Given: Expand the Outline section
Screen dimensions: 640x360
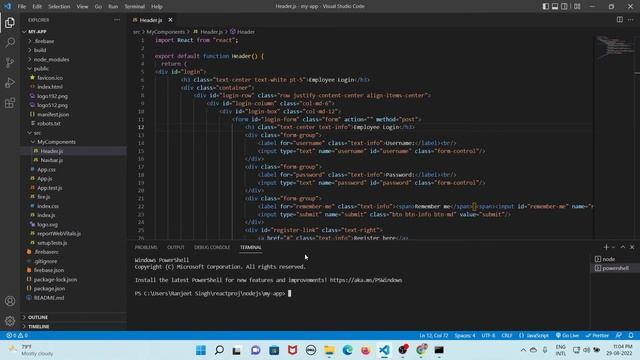Looking at the screenshot, I should click(x=38, y=317).
